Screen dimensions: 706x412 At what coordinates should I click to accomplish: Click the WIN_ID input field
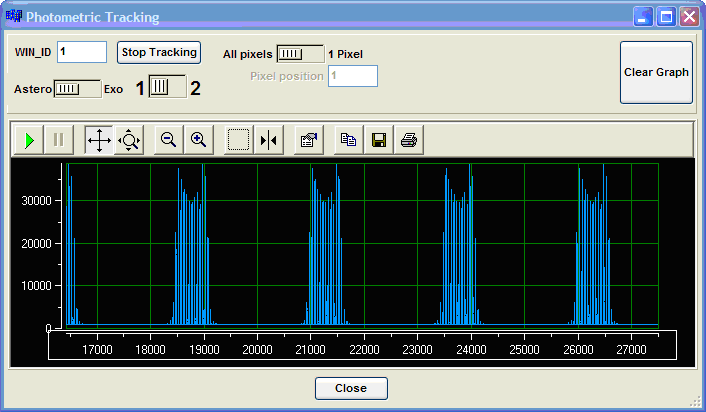tap(82, 52)
